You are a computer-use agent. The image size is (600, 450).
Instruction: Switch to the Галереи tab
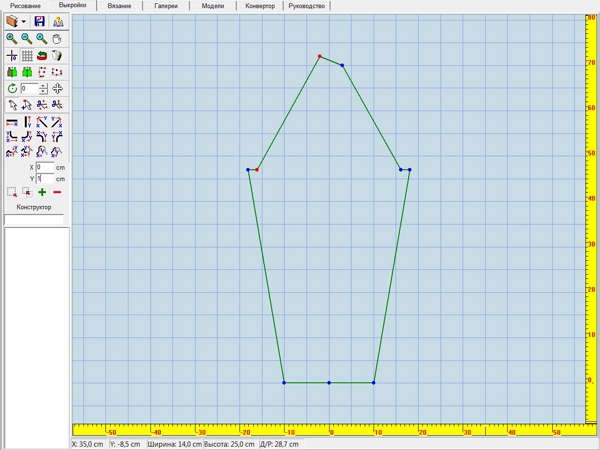click(x=166, y=6)
